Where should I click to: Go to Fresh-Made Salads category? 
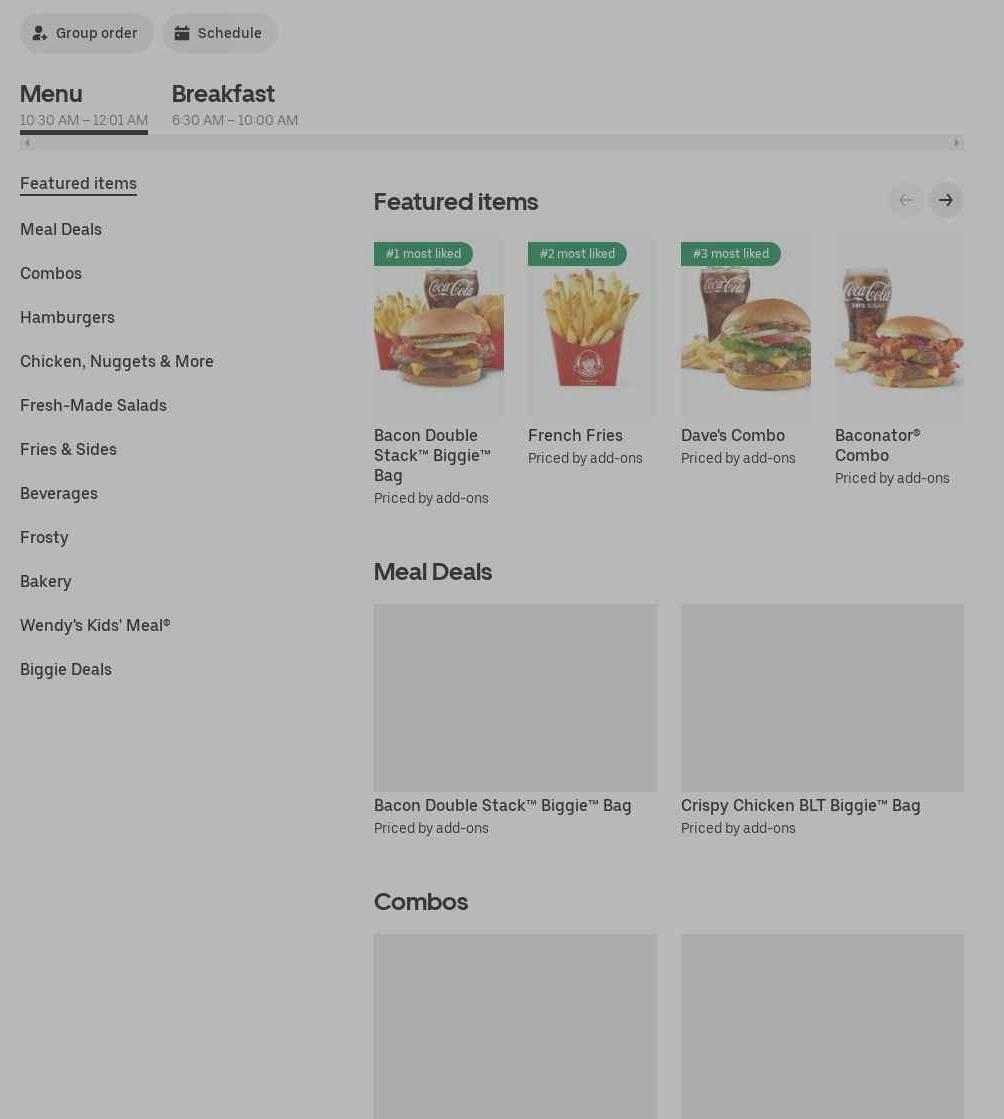coord(93,405)
